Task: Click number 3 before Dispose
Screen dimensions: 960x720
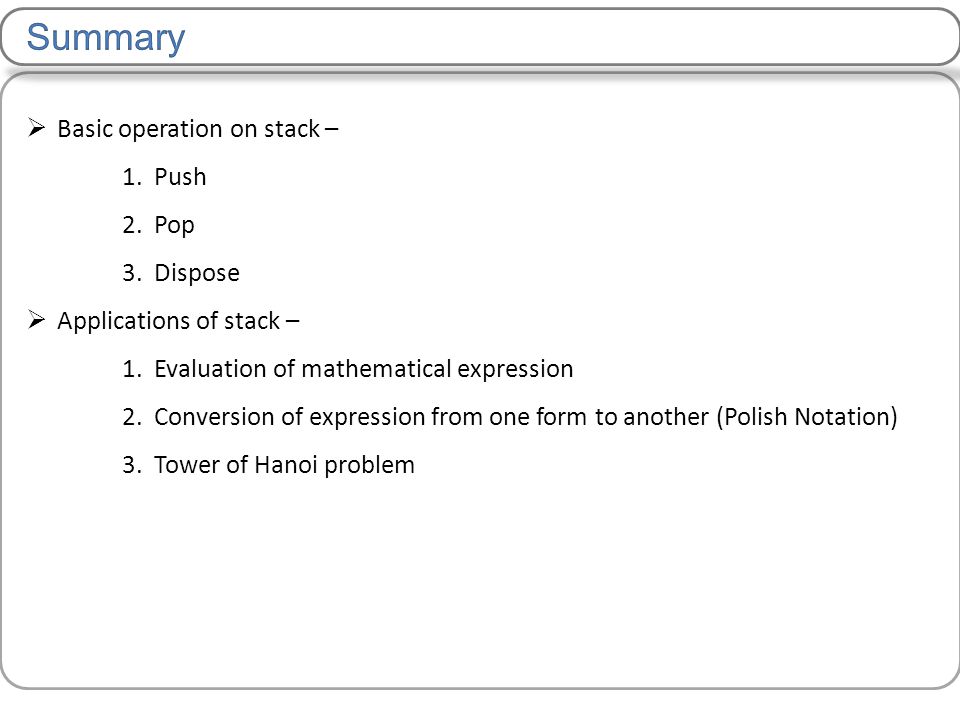Action: (132, 272)
